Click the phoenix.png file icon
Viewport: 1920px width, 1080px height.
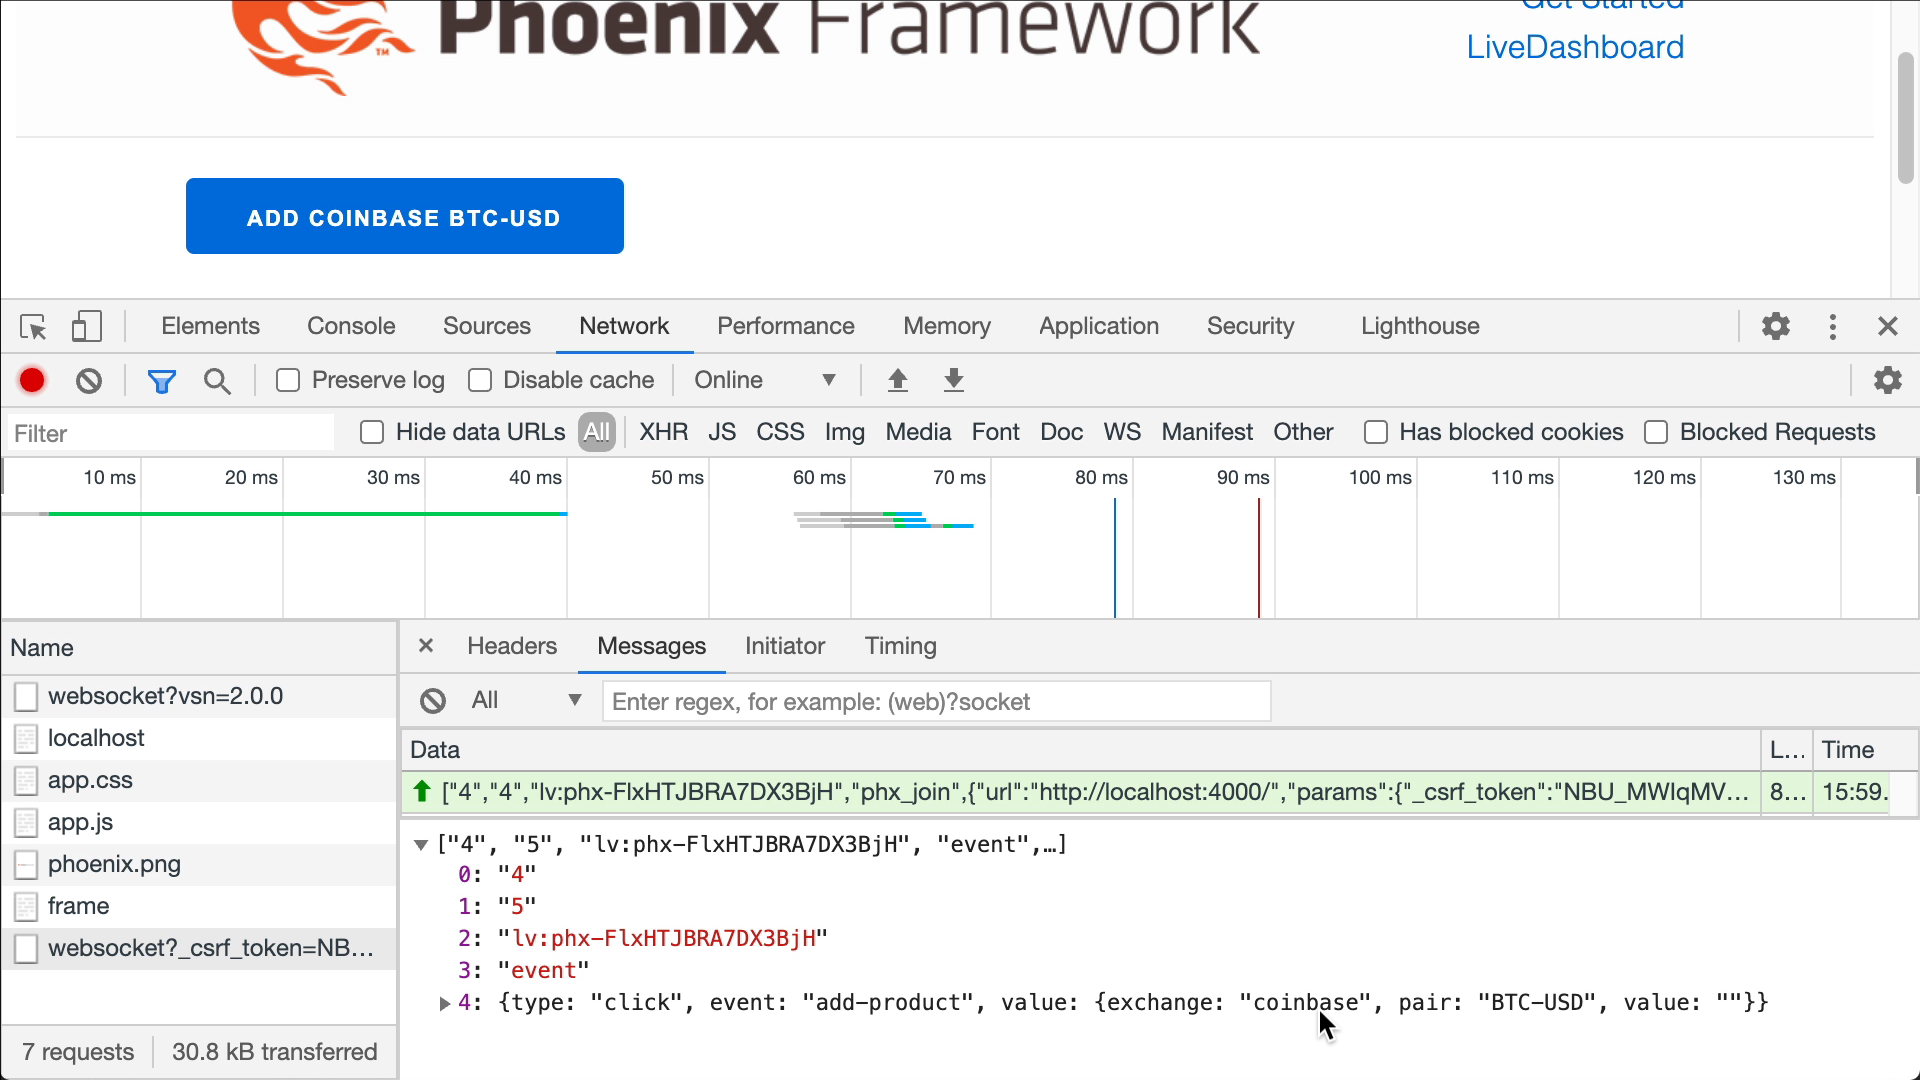[26, 864]
